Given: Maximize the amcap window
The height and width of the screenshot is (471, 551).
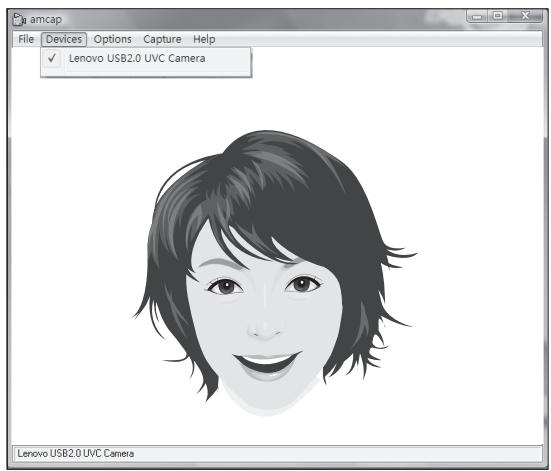Looking at the screenshot, I should (497, 16).
